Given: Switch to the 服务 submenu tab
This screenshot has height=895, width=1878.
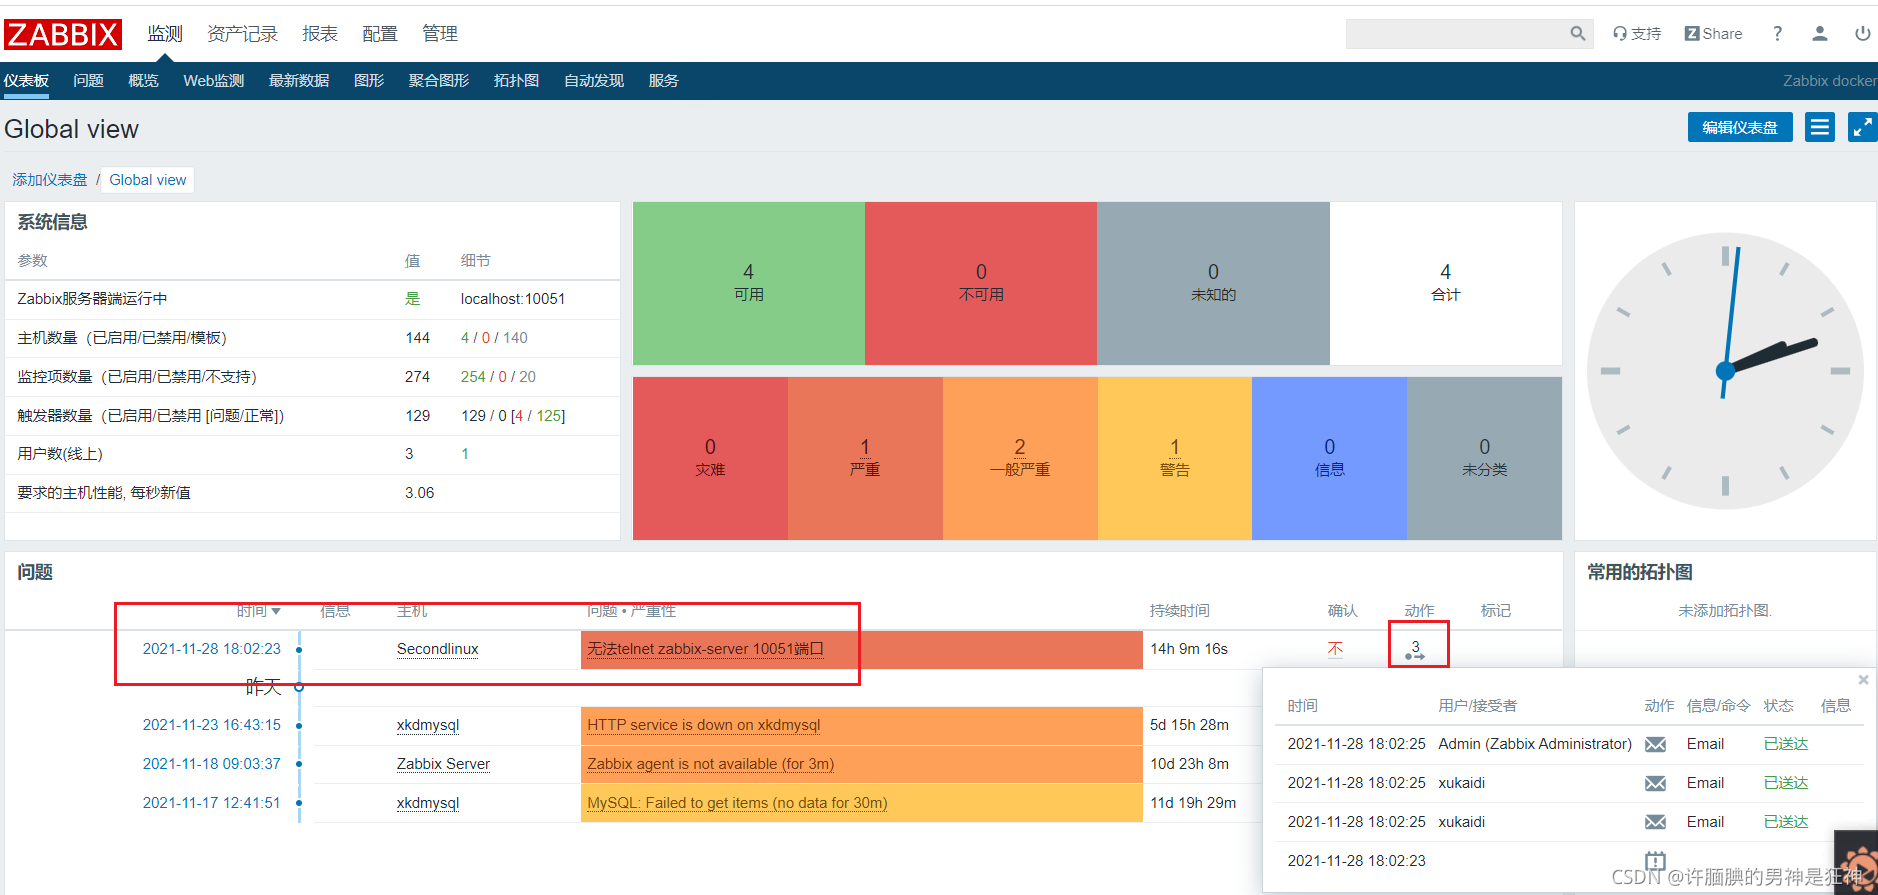Looking at the screenshot, I should (663, 81).
